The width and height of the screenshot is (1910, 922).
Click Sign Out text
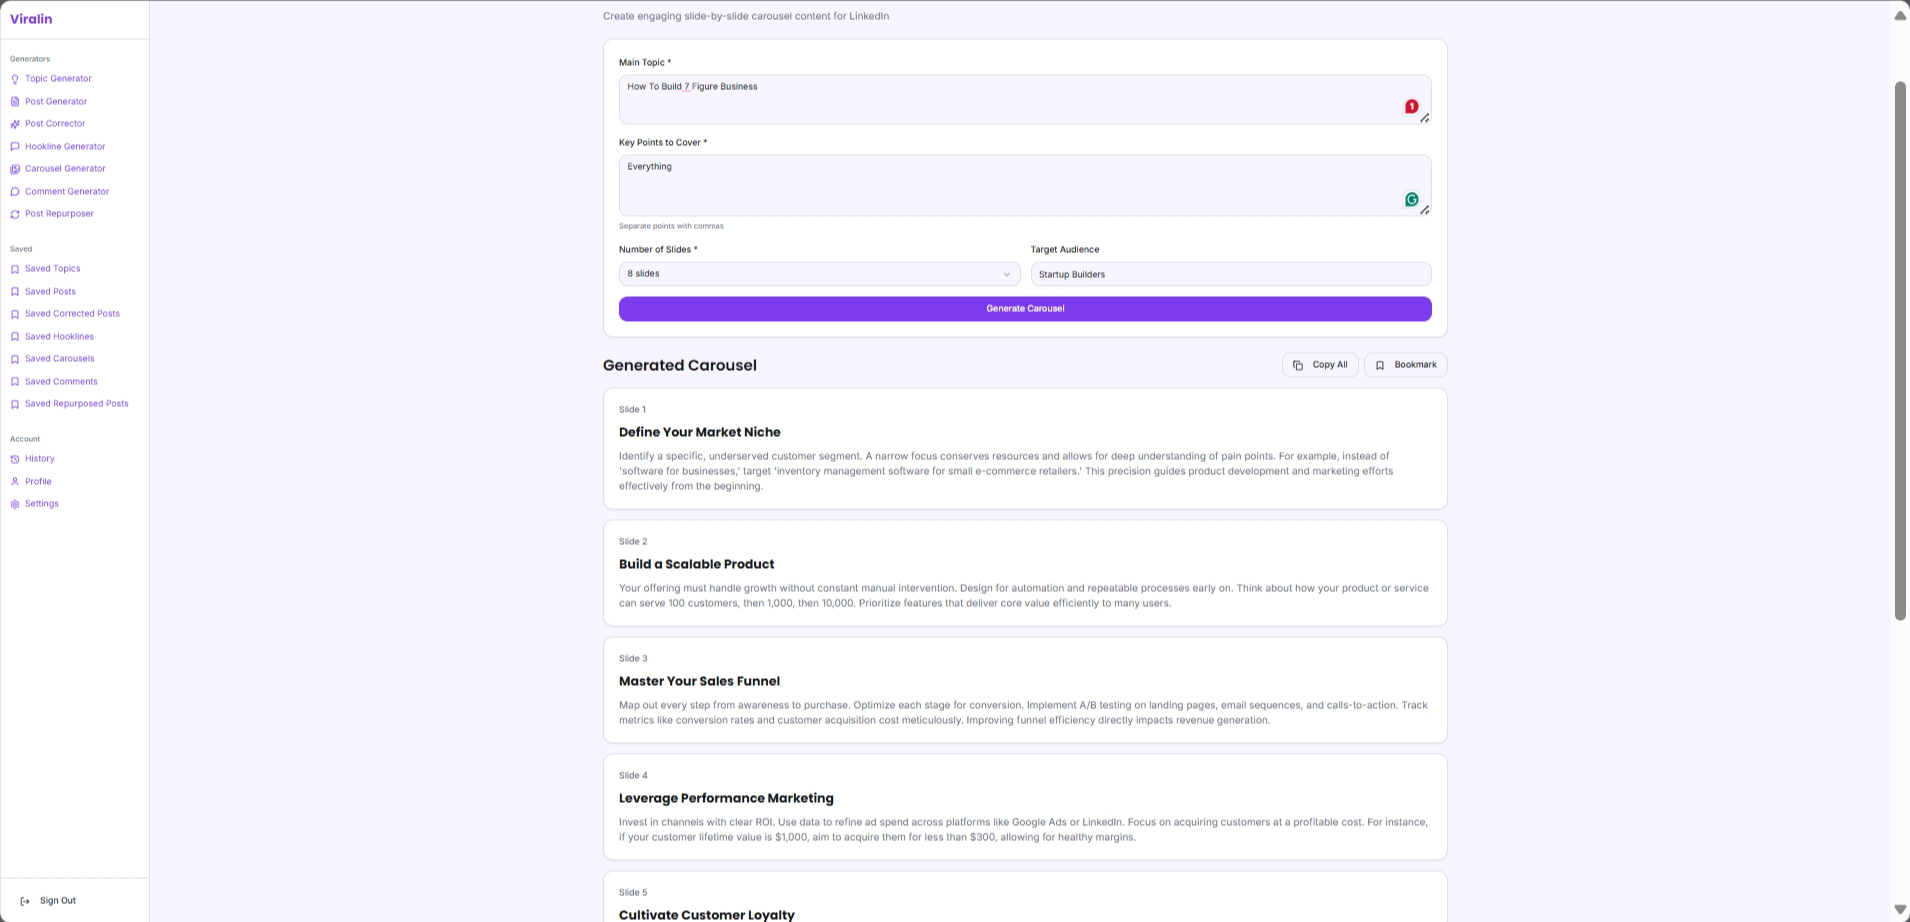click(58, 901)
